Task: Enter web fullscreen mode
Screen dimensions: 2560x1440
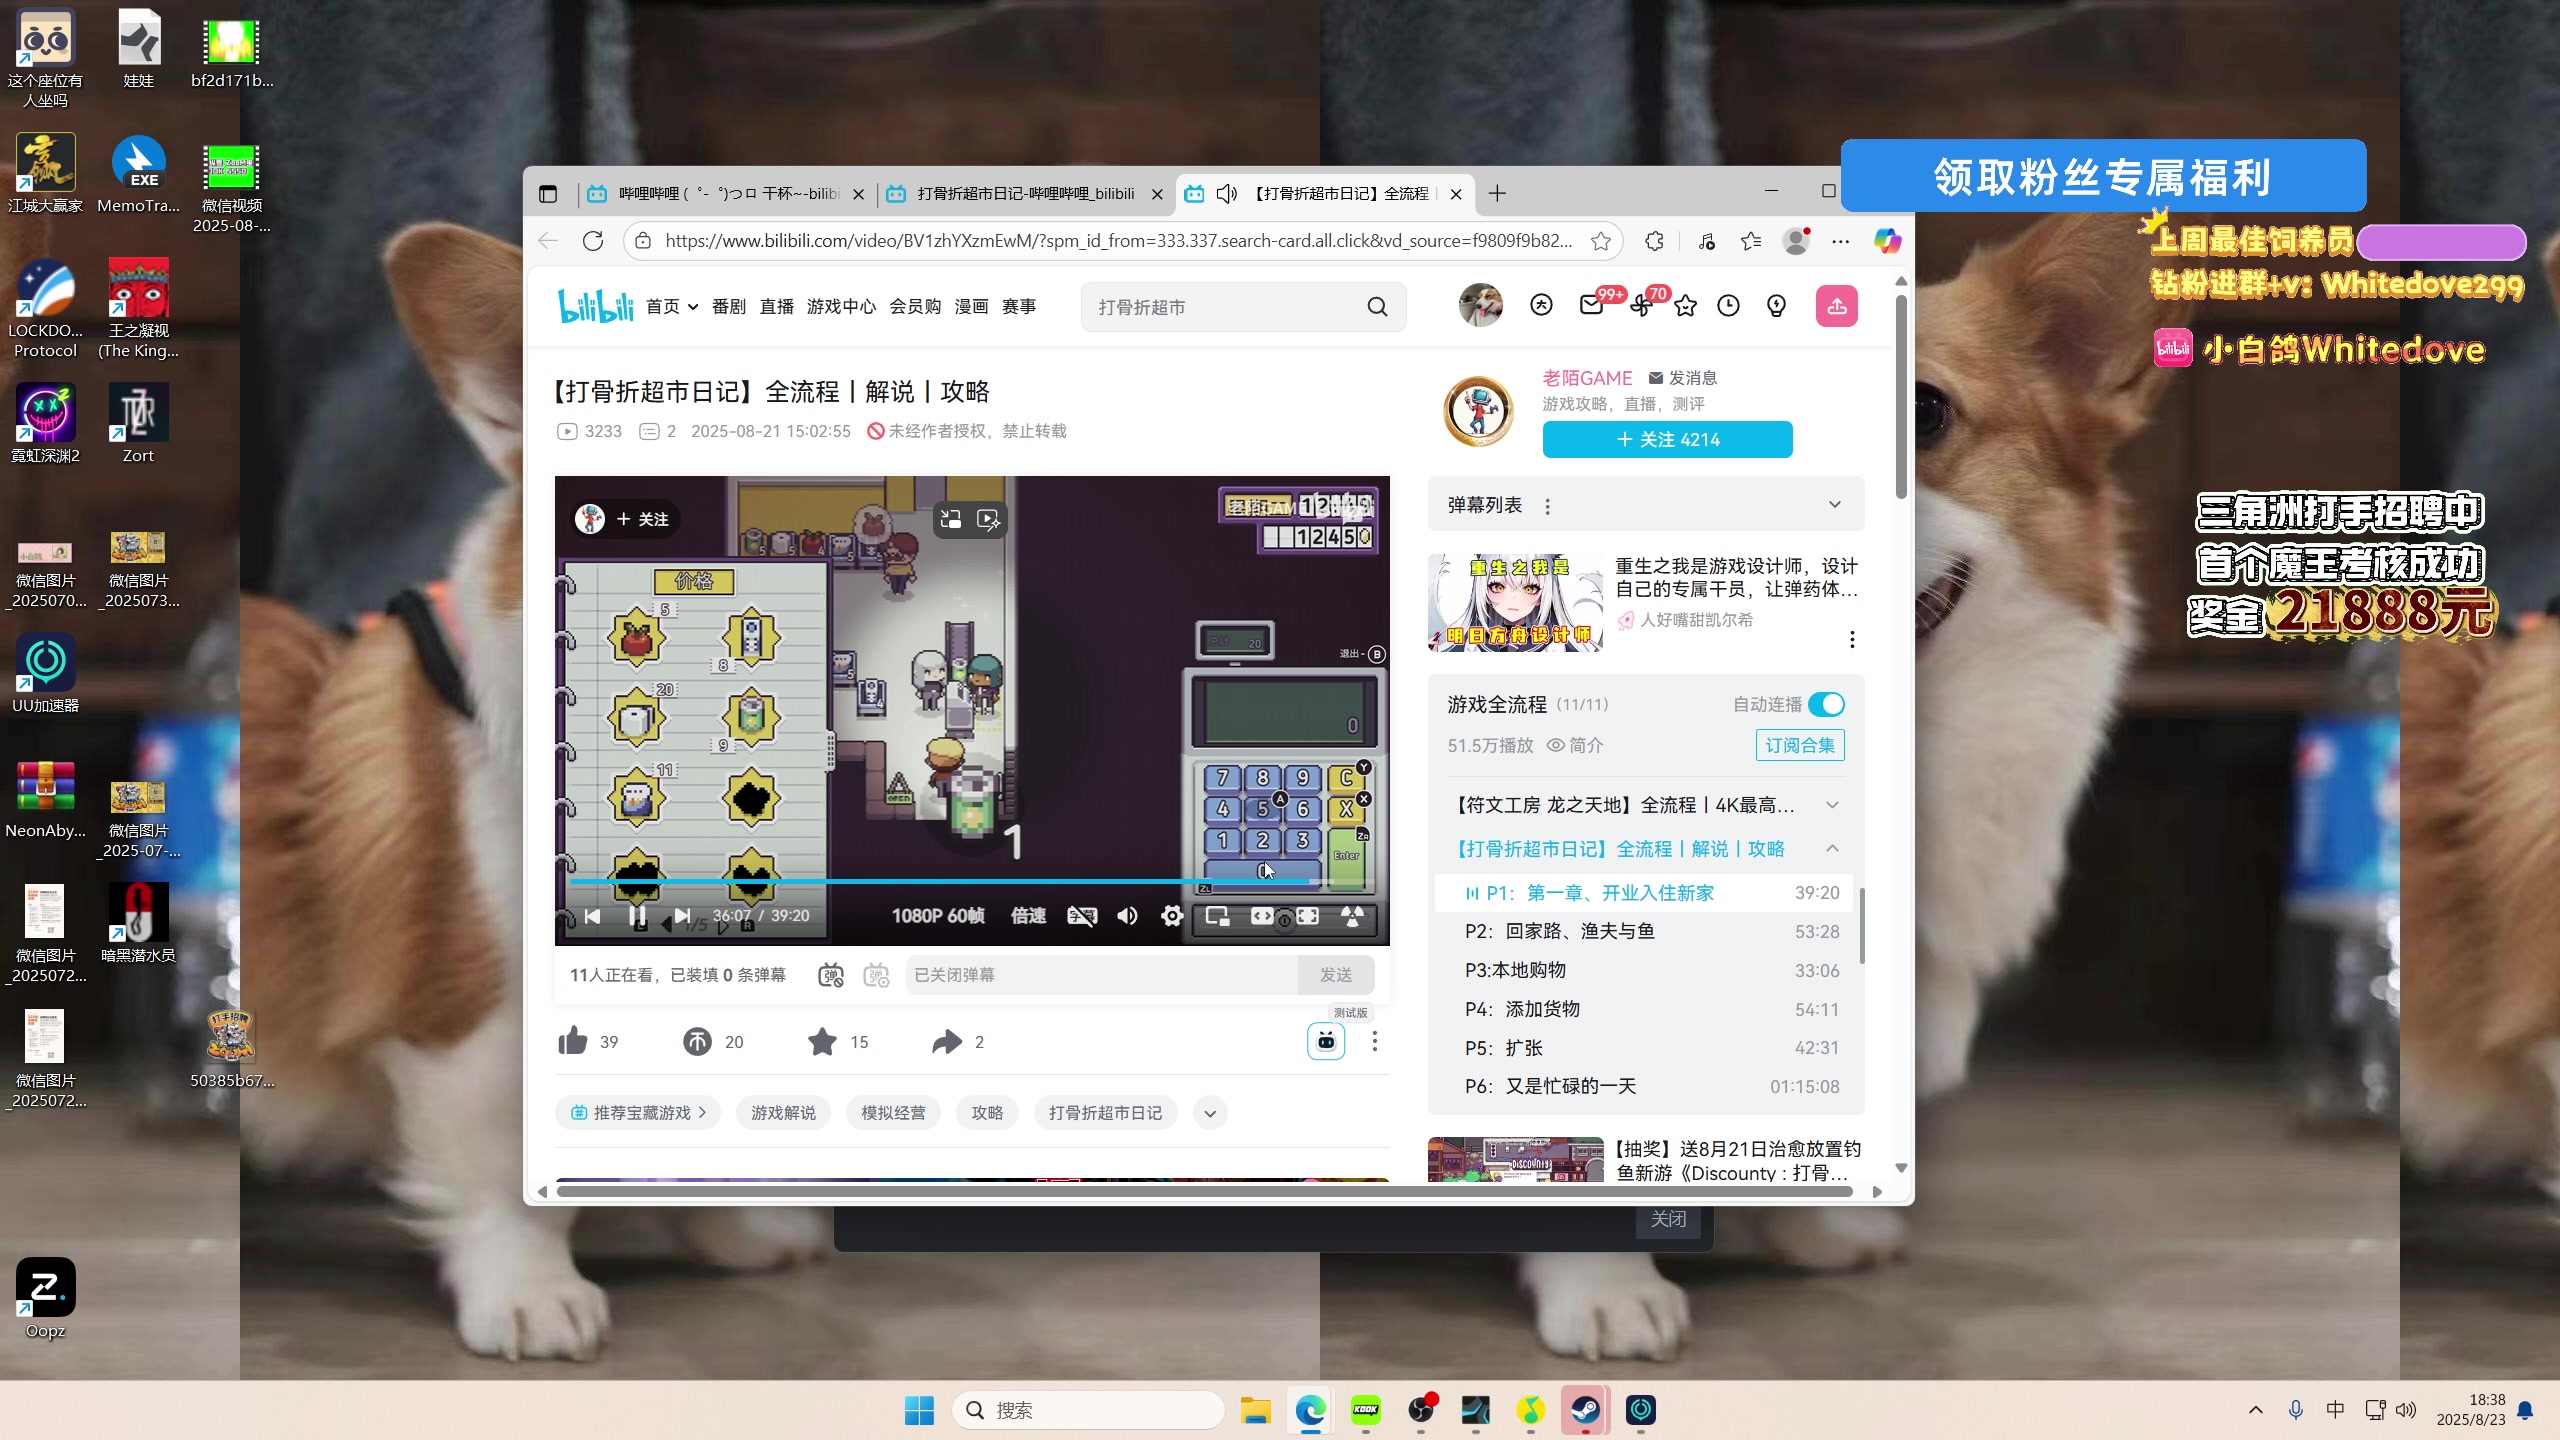Action: coord(1307,916)
